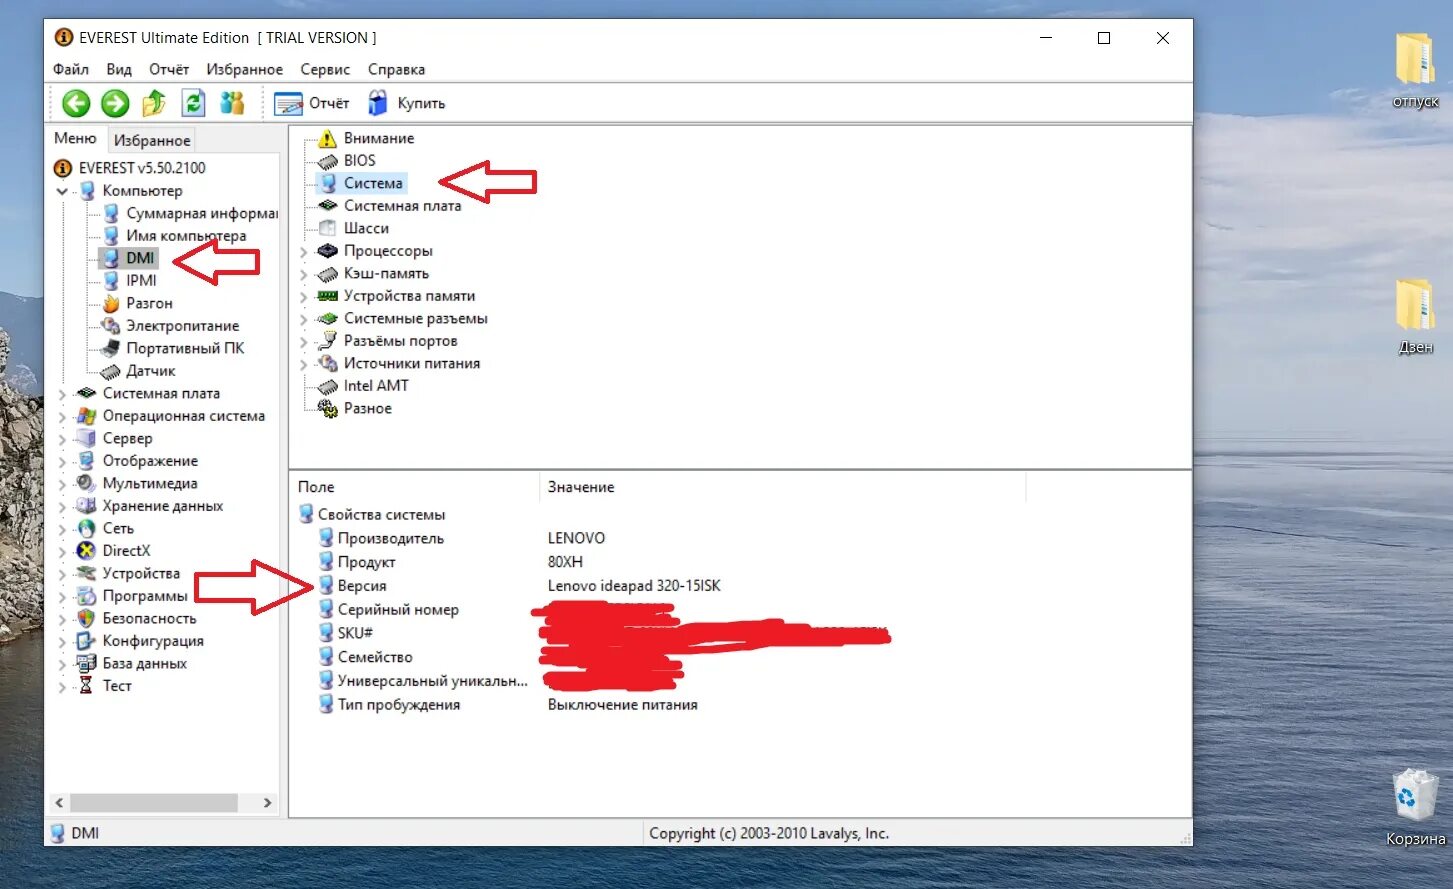Expand the Сеть tree node
The image size is (1453, 889).
(62, 529)
